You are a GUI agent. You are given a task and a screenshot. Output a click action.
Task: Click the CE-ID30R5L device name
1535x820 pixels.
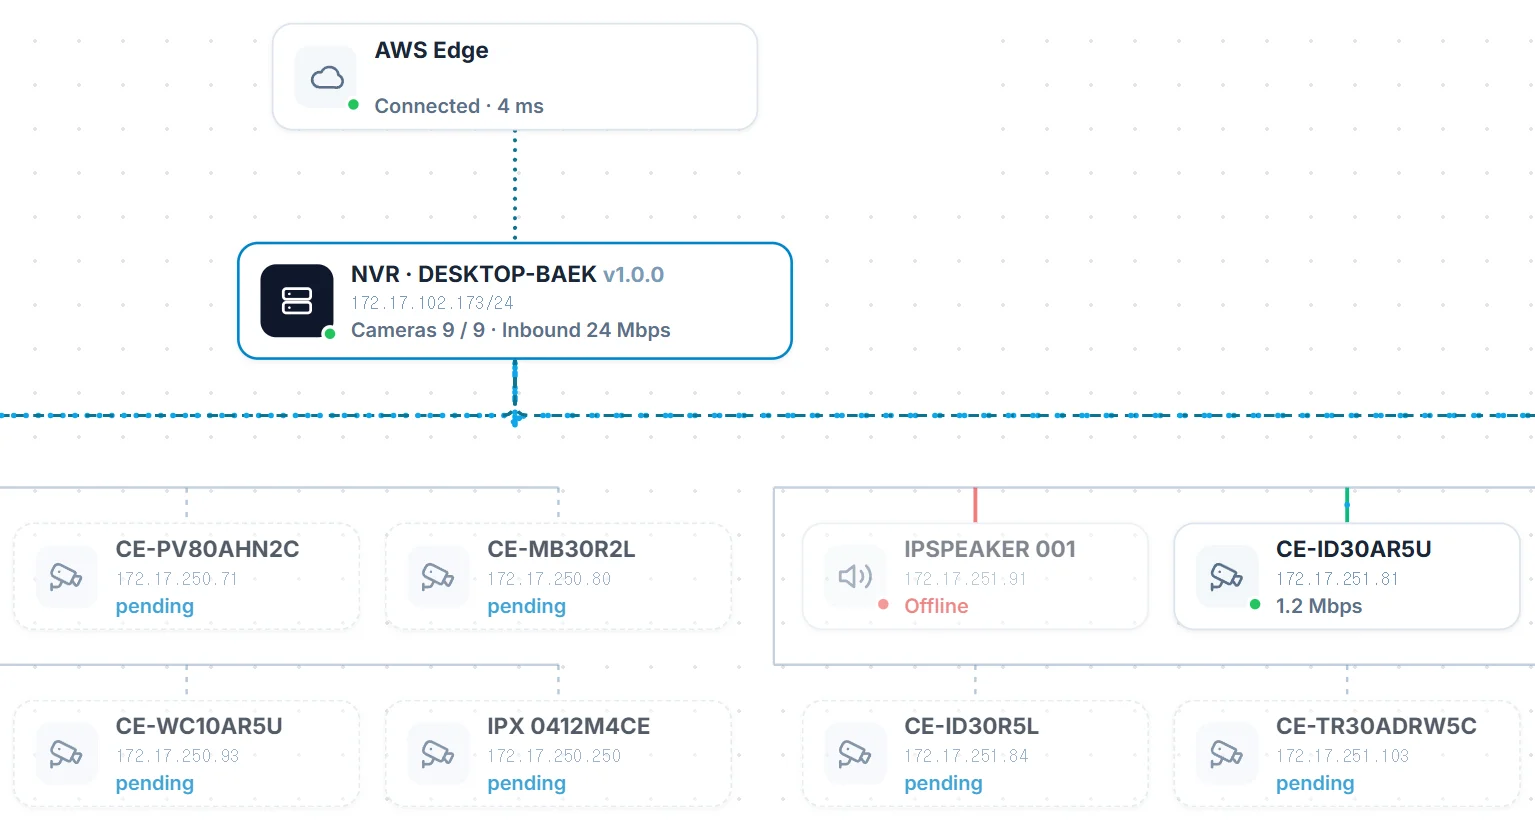972,726
